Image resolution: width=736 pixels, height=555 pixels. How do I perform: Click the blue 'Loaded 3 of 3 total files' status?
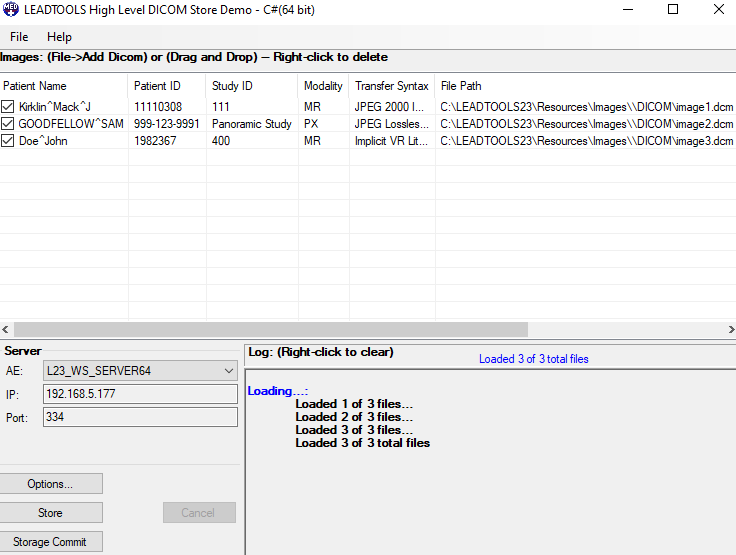click(x=534, y=359)
